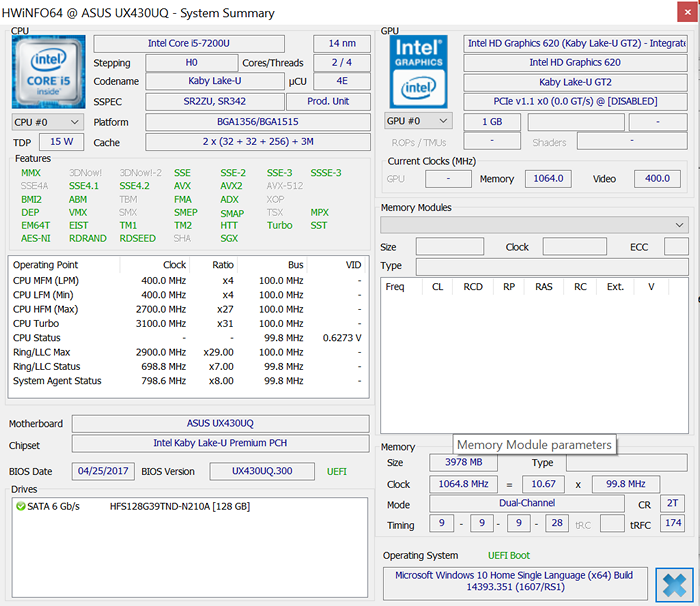700x606 pixels.
Task: Click the ASUS UX430UQ motherboard field
Action: (x=221, y=423)
